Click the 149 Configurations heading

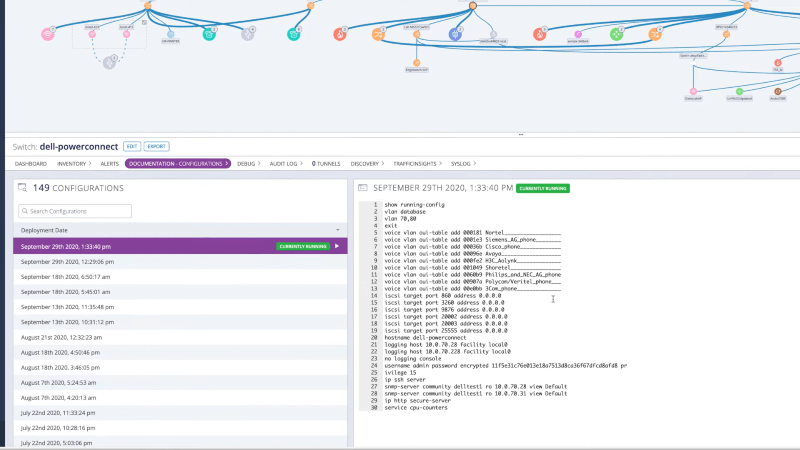(78, 188)
